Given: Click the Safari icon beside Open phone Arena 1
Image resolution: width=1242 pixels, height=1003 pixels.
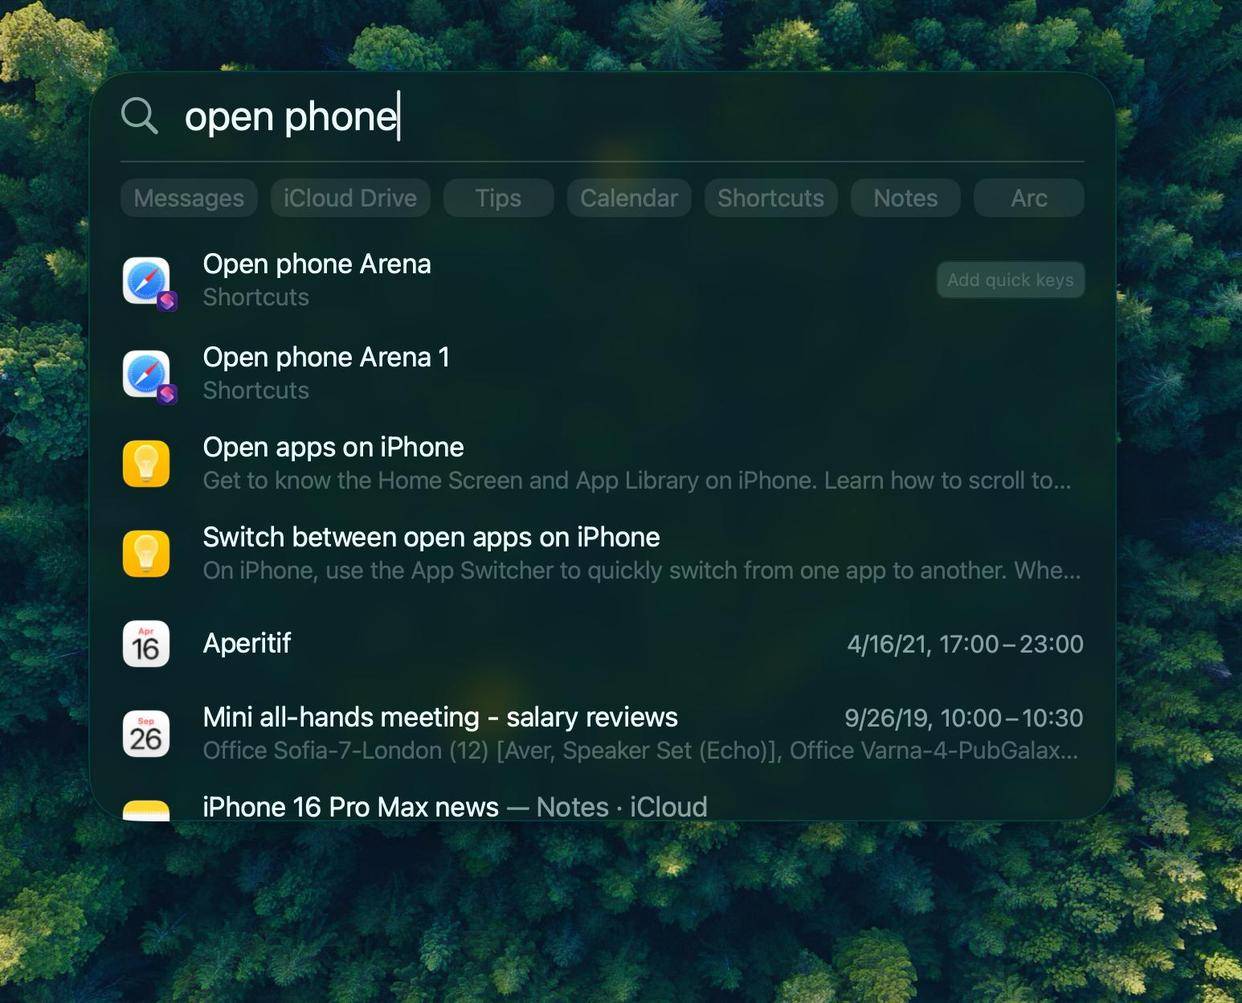Looking at the screenshot, I should tap(147, 374).
